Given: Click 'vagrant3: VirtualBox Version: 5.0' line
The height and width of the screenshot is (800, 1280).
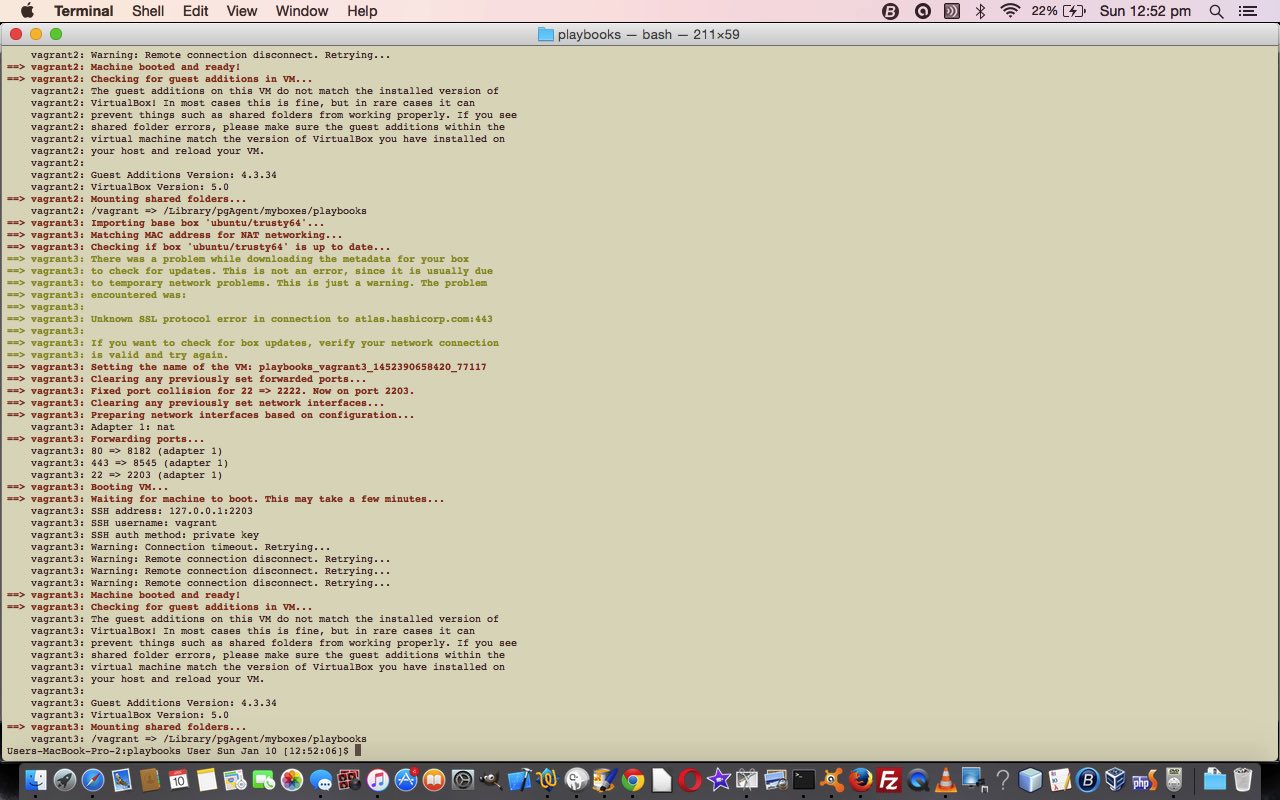Looking at the screenshot, I should tap(130, 715).
